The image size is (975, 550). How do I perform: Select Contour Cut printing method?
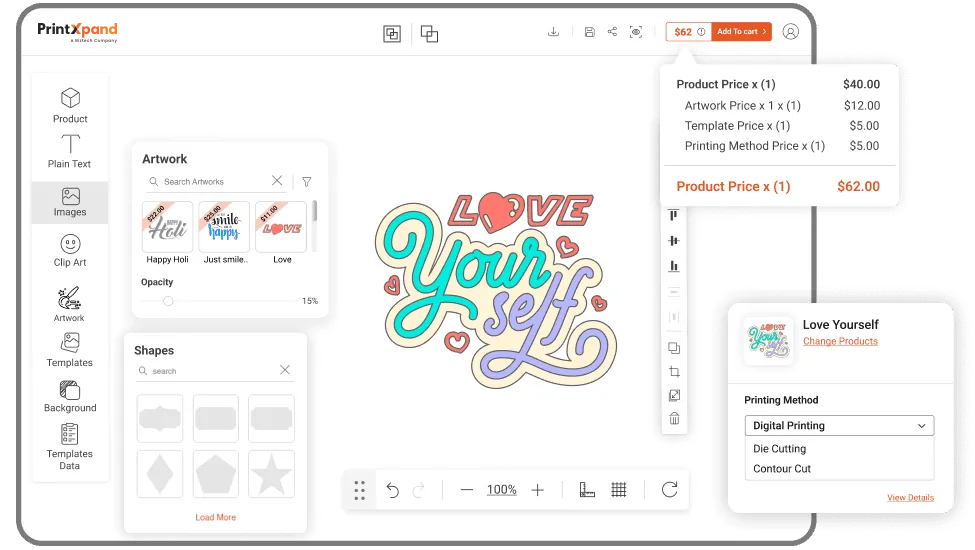click(782, 469)
